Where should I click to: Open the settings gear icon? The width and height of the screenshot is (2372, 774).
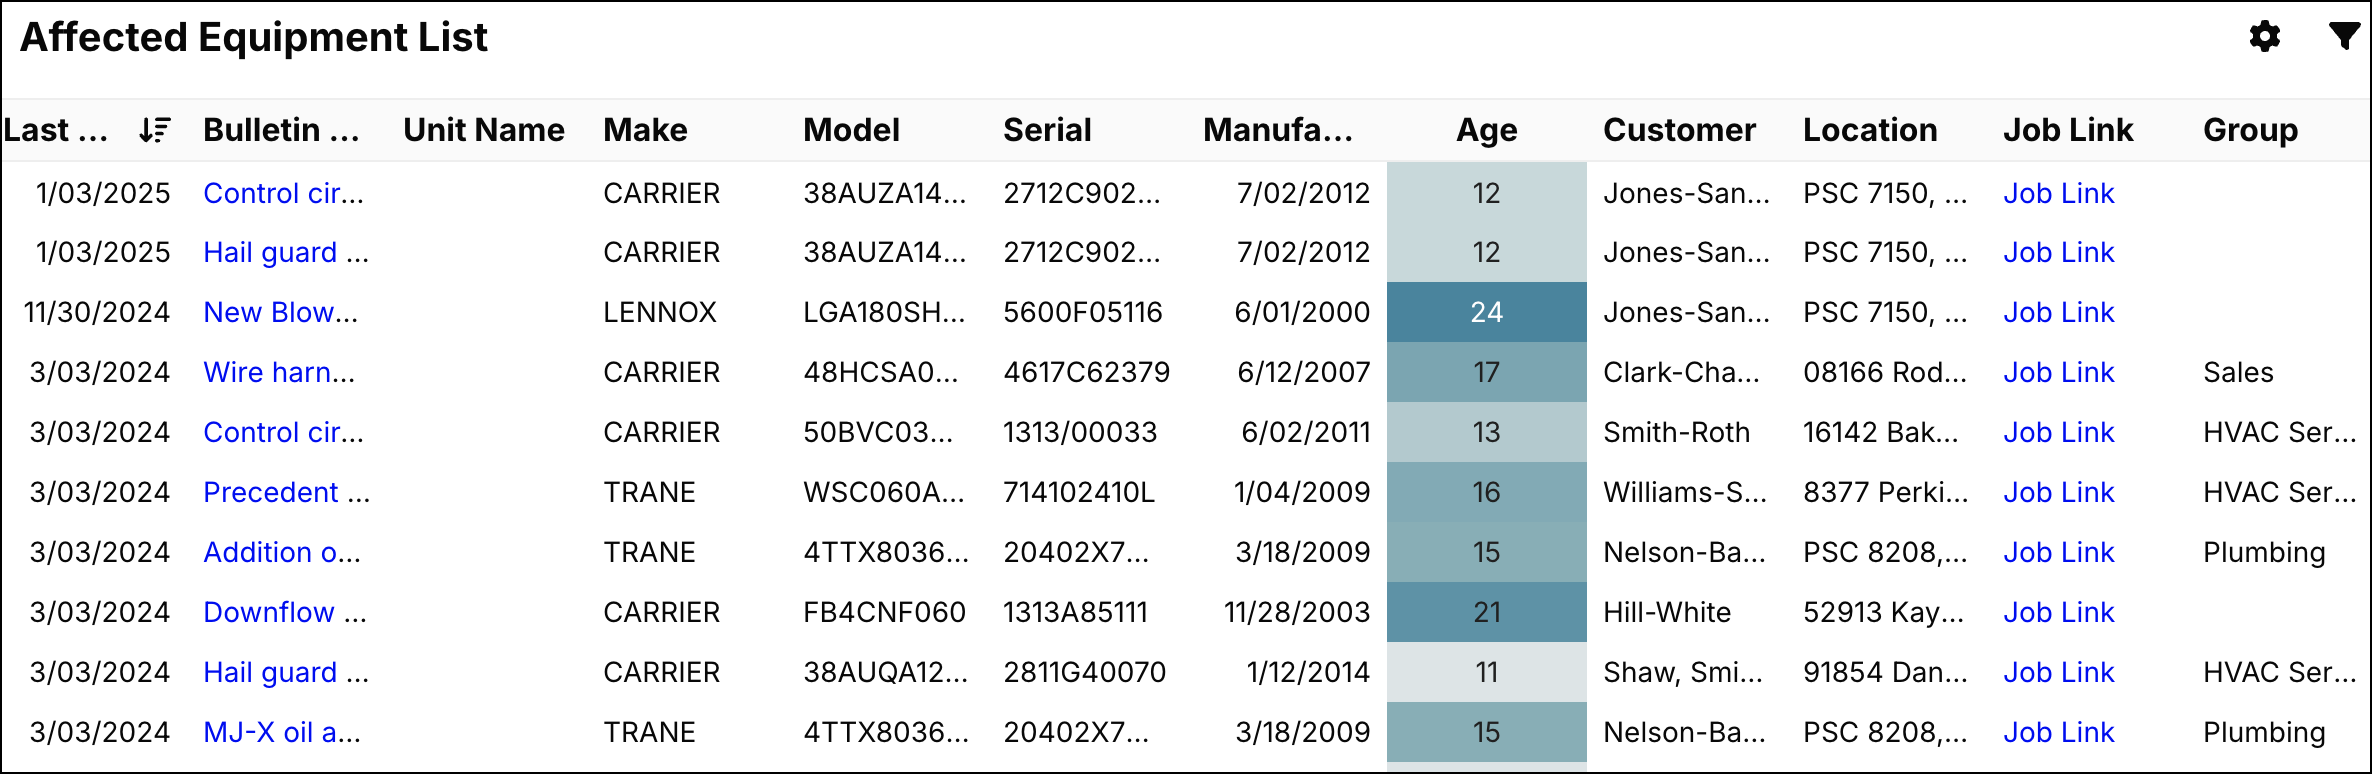tap(2264, 37)
